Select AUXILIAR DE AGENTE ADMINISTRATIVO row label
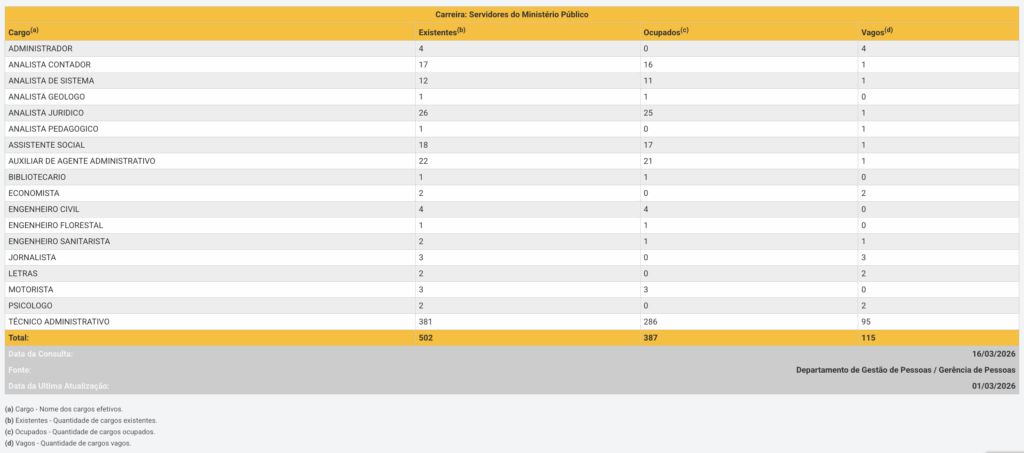Screen dimensions: 1024x453 click(x=82, y=161)
